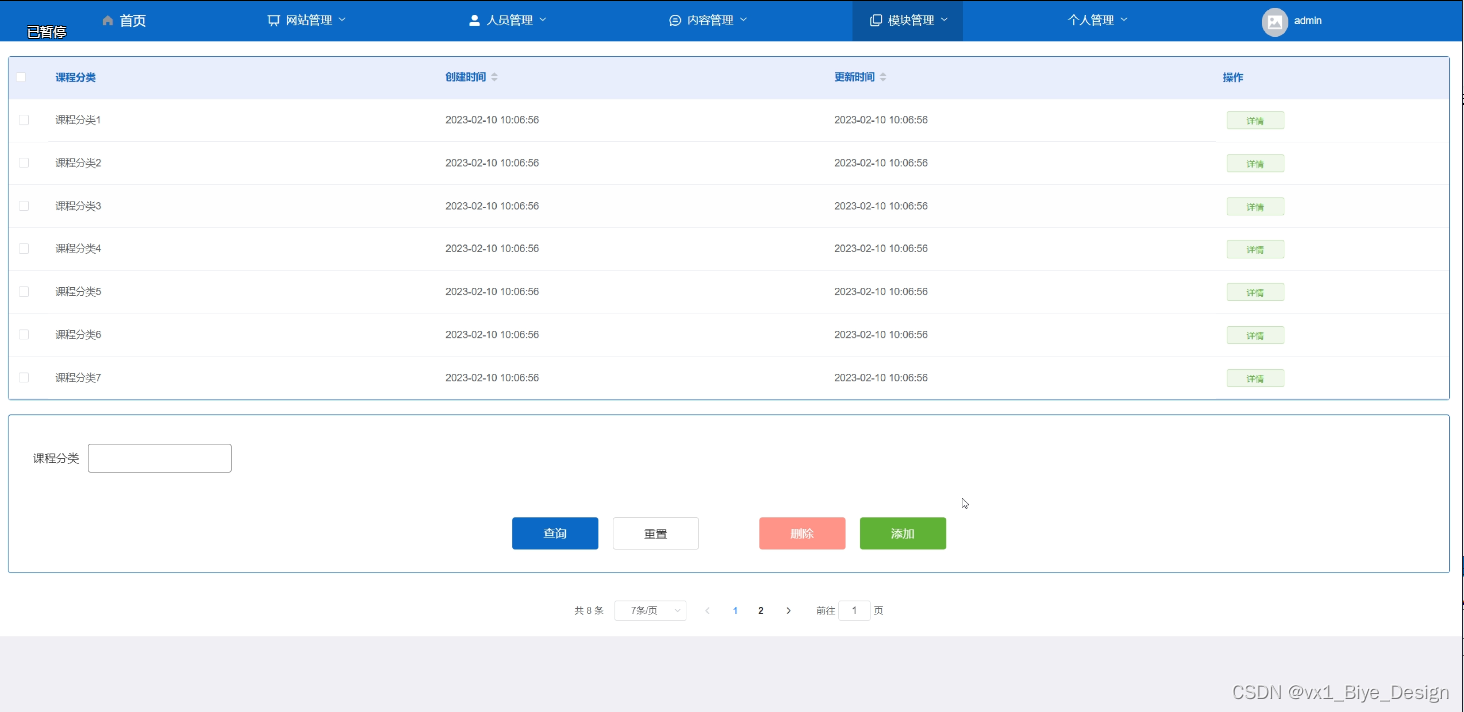Screen dimensions: 1464x712
Task: Expand the 内容管理 dropdown chevron
Action: coord(743,20)
